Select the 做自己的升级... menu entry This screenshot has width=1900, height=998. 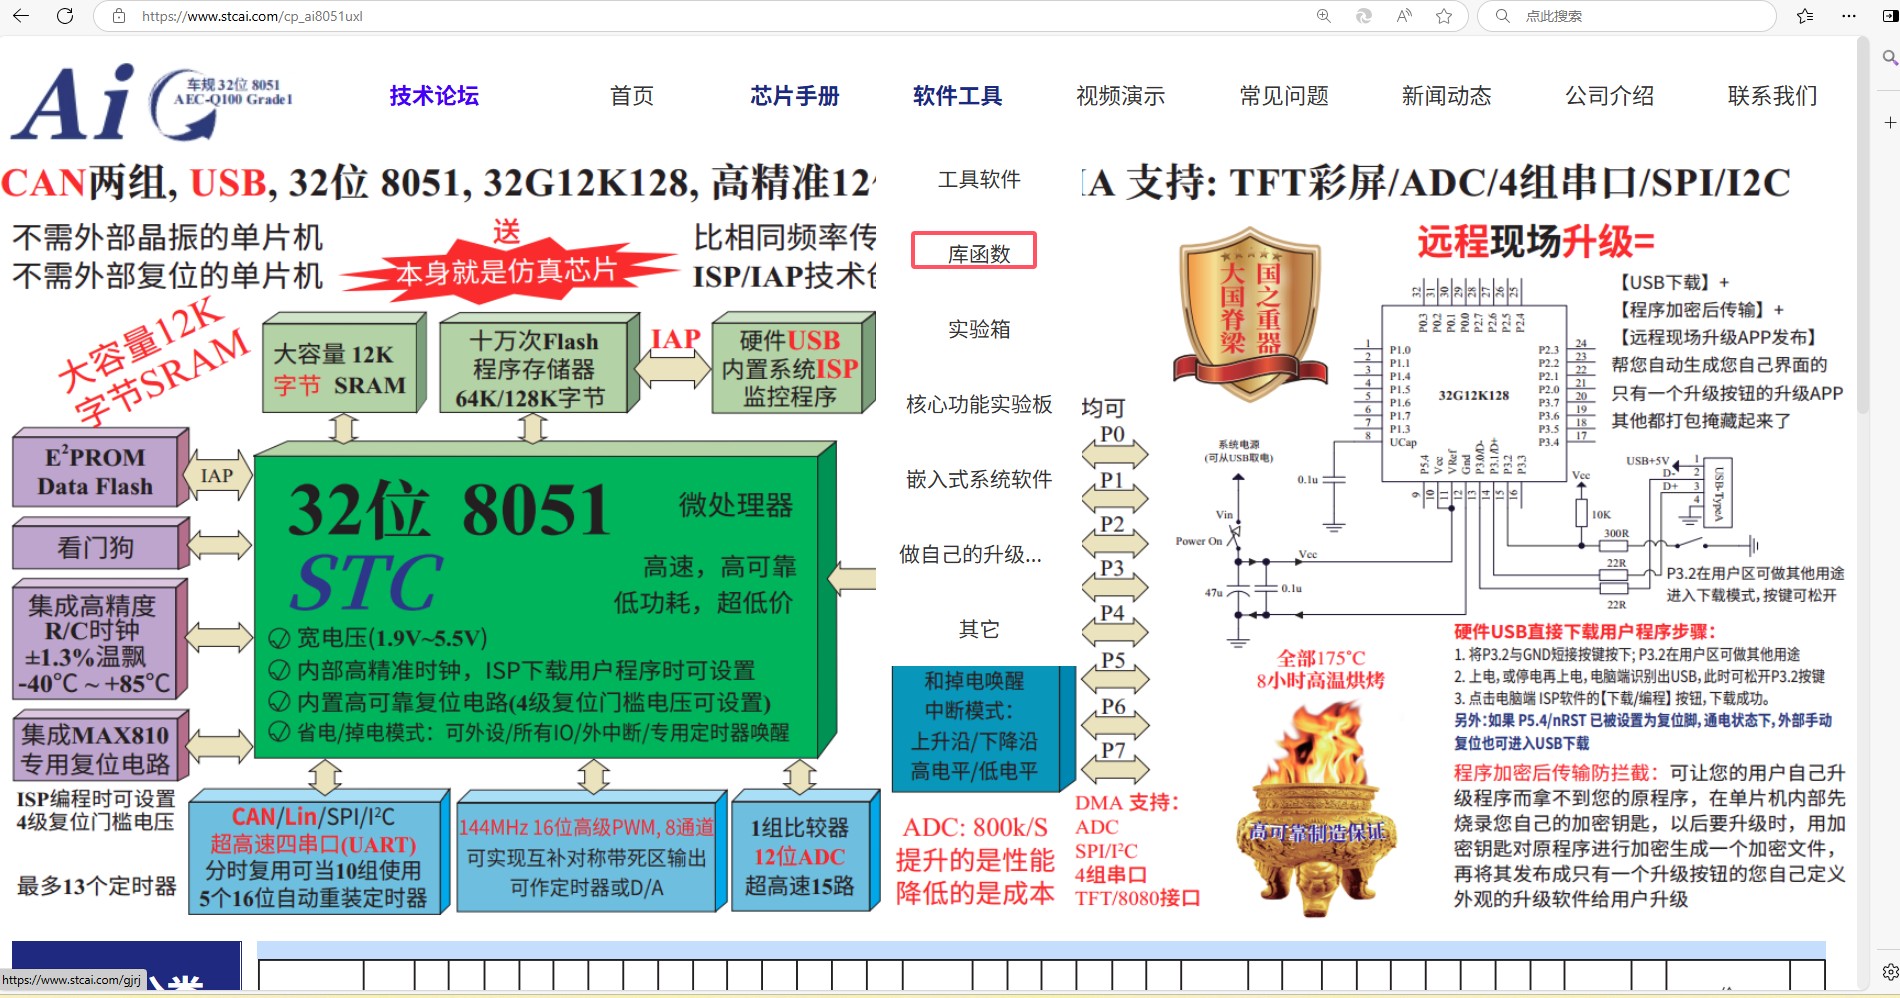[x=971, y=555]
